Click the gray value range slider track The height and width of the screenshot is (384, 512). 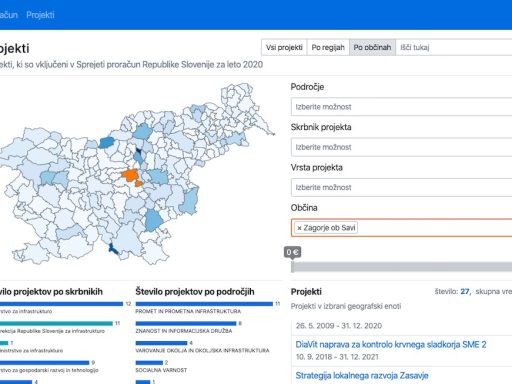pyautogui.click(x=401, y=267)
